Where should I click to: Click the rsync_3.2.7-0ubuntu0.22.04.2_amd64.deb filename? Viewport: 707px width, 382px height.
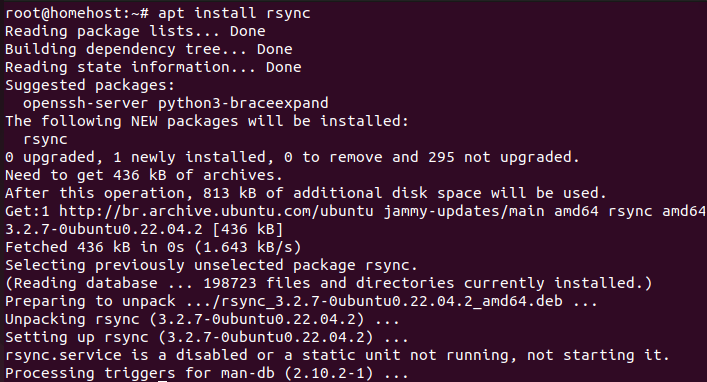pyautogui.click(x=392, y=301)
